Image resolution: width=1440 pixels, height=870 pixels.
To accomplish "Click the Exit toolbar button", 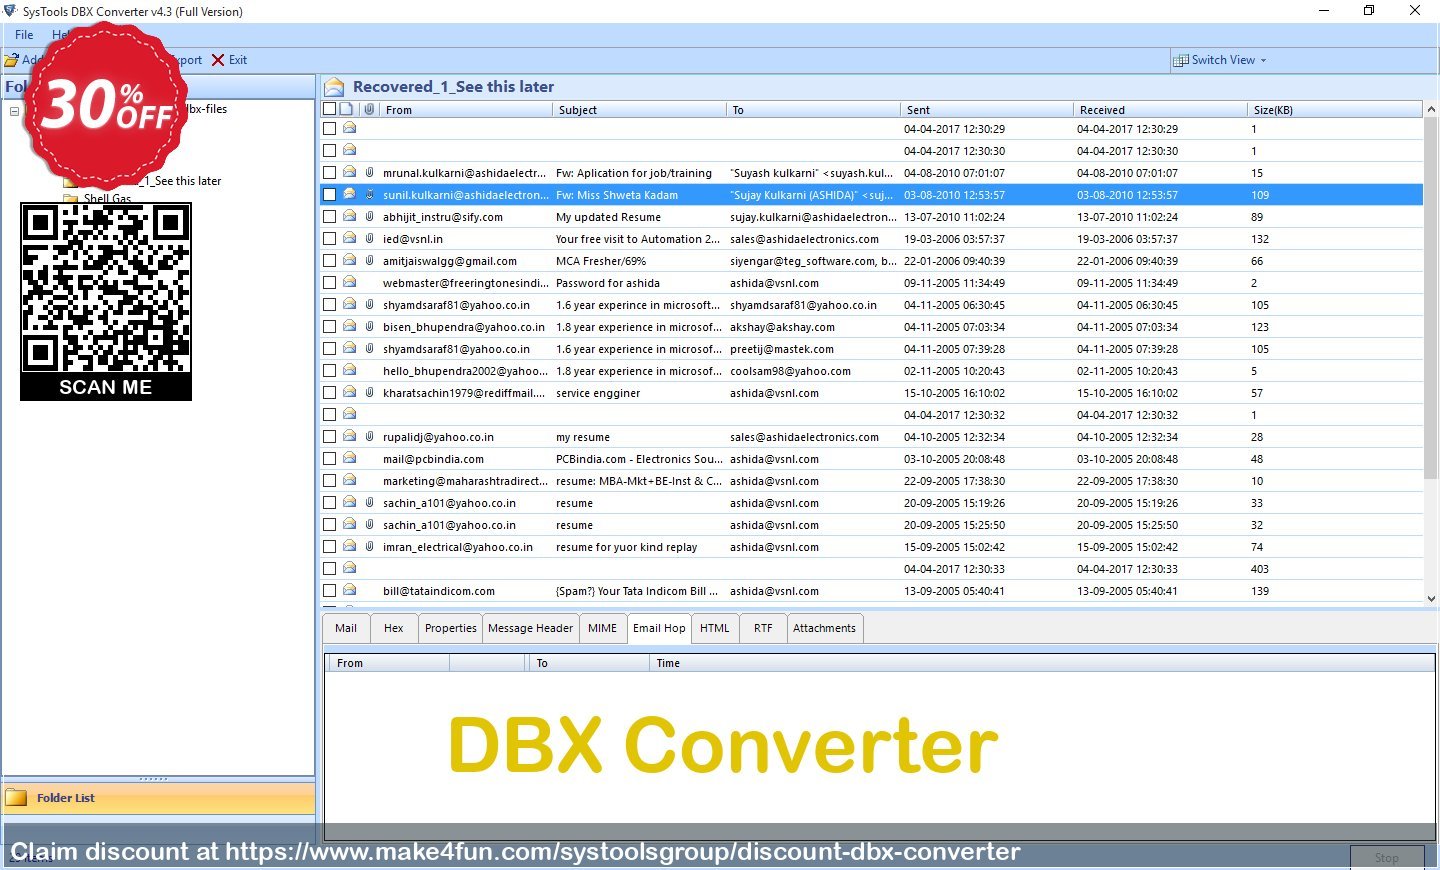I will coord(229,60).
